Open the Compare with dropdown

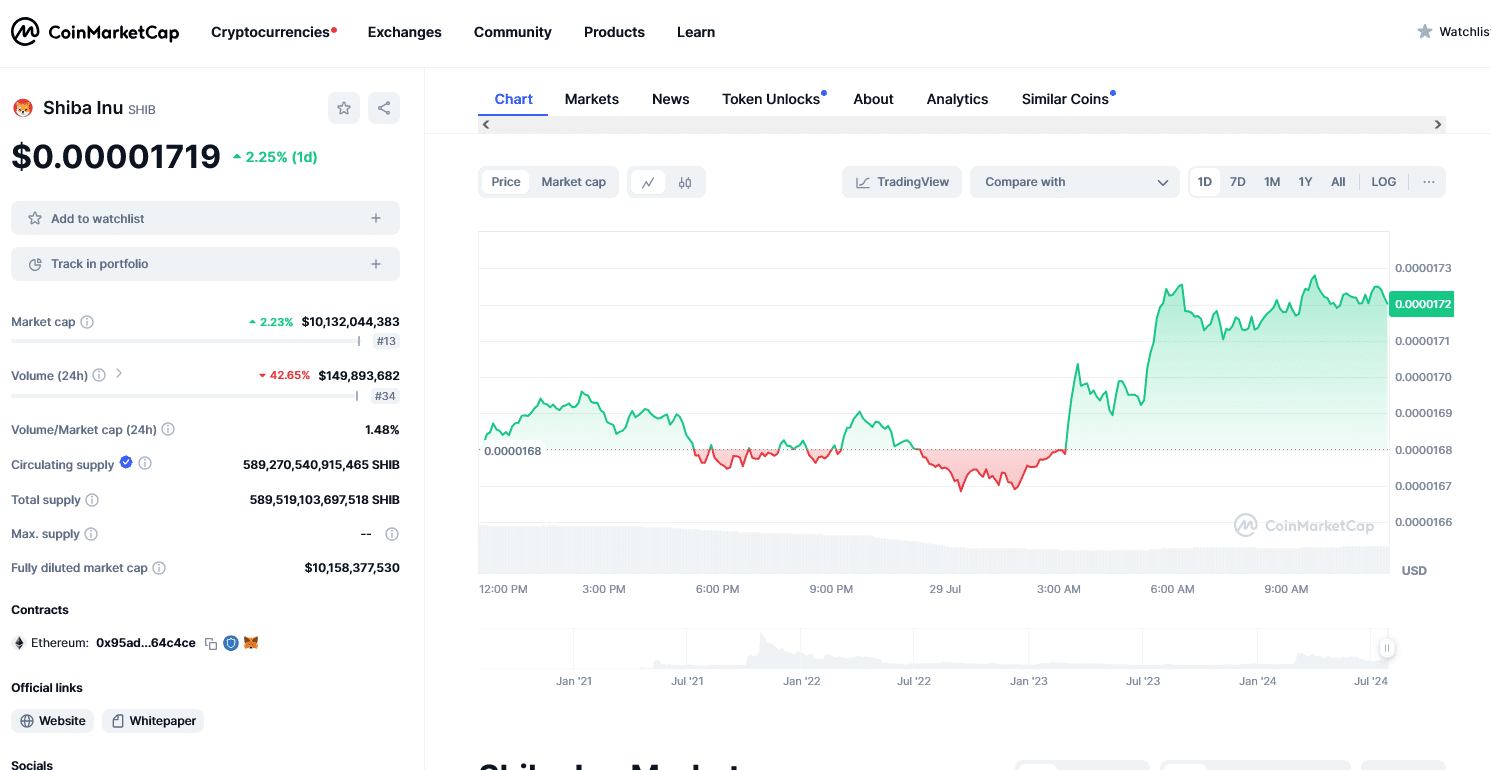point(1075,182)
